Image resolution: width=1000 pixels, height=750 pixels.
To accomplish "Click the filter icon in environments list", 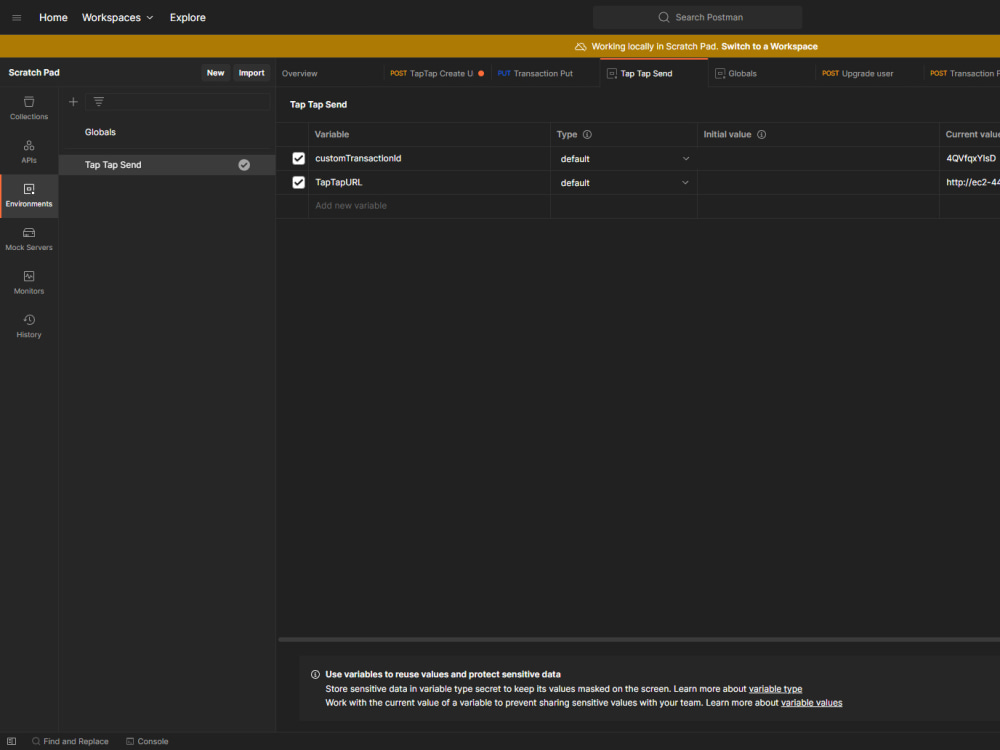I will pyautogui.click(x=99, y=102).
